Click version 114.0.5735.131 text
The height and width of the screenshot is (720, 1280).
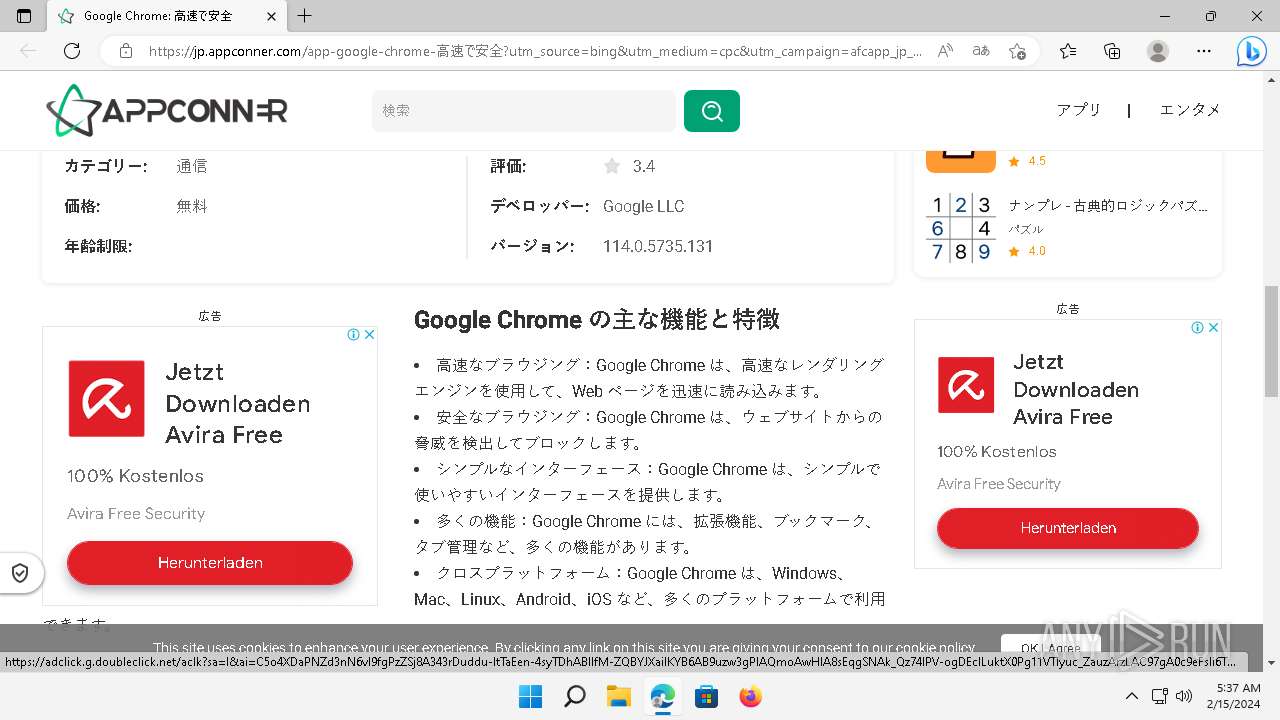(x=658, y=246)
